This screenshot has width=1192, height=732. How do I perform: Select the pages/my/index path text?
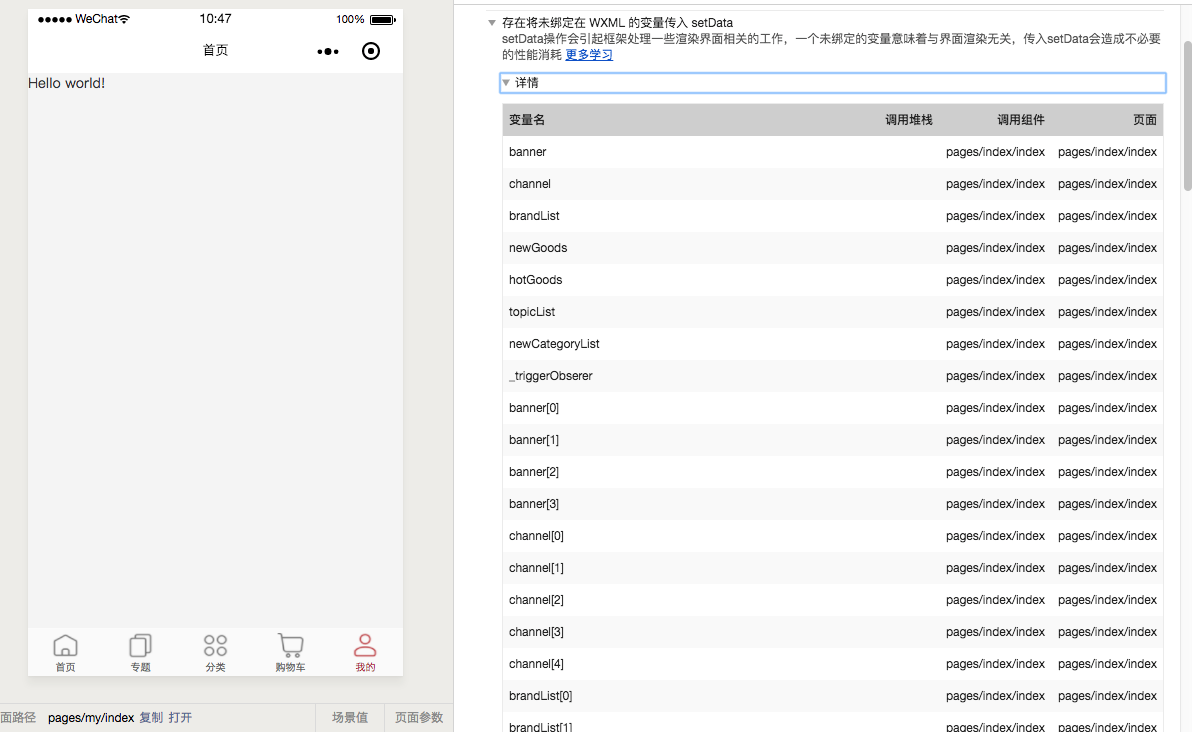(x=91, y=717)
